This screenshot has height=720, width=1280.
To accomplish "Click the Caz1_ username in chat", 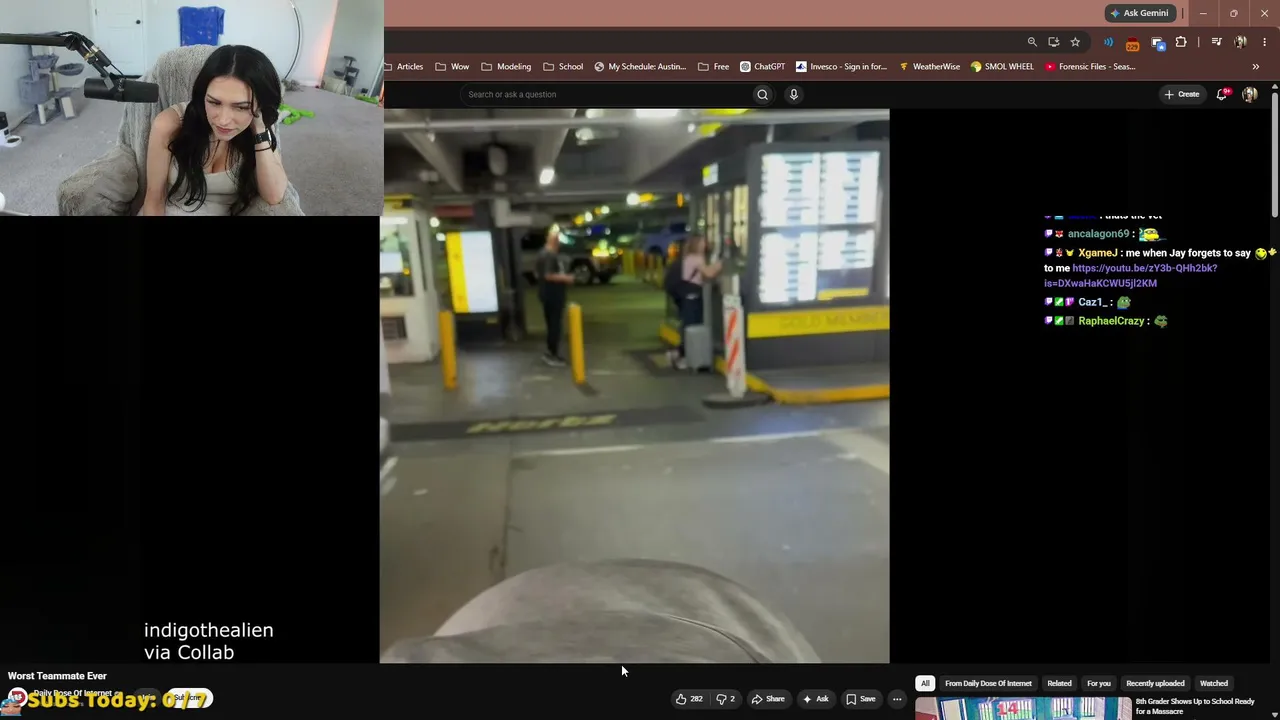I will tap(1094, 302).
